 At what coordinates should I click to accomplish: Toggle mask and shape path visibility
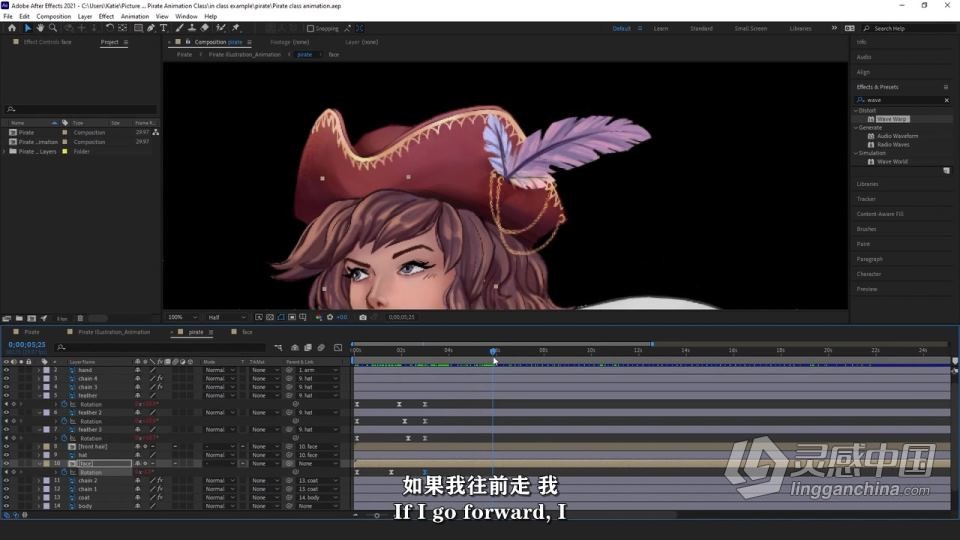(281, 317)
